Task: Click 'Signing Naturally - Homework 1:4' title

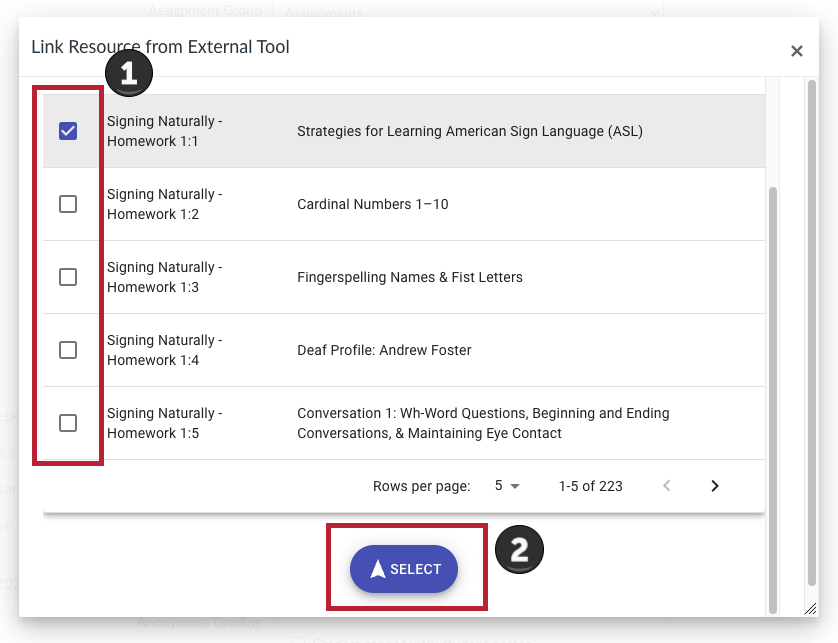Action: [x=165, y=350]
